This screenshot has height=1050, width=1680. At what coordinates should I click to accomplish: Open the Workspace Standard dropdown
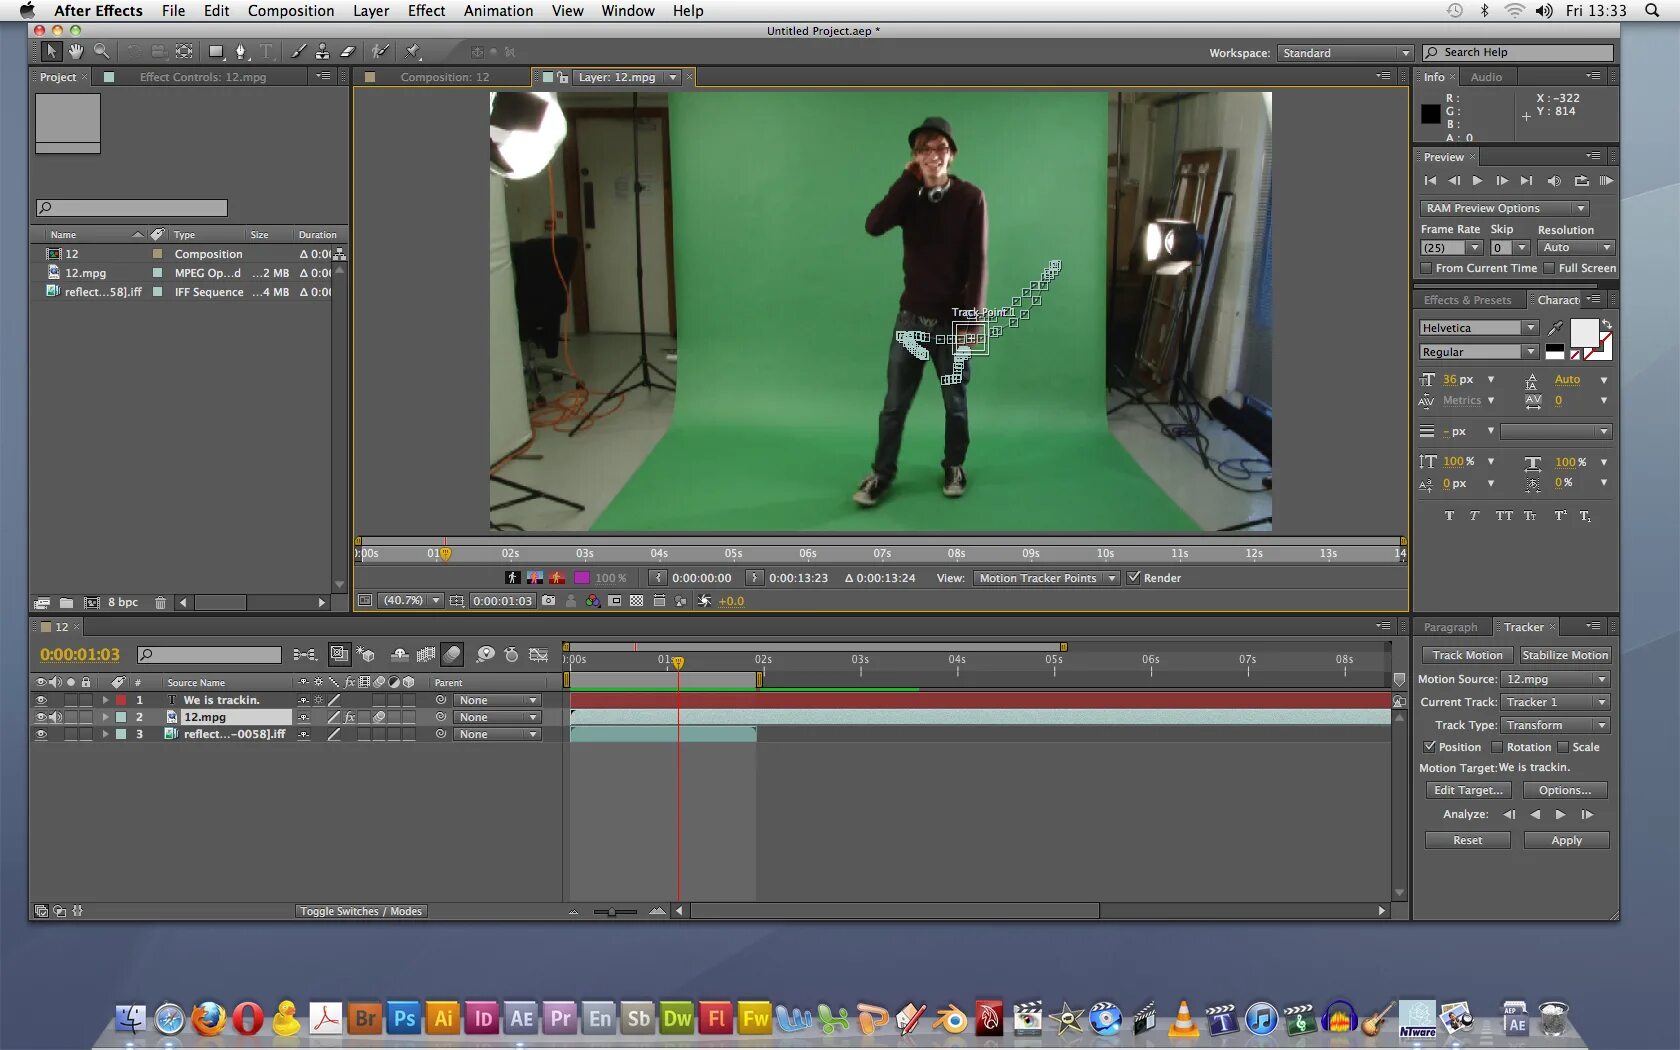(1345, 53)
